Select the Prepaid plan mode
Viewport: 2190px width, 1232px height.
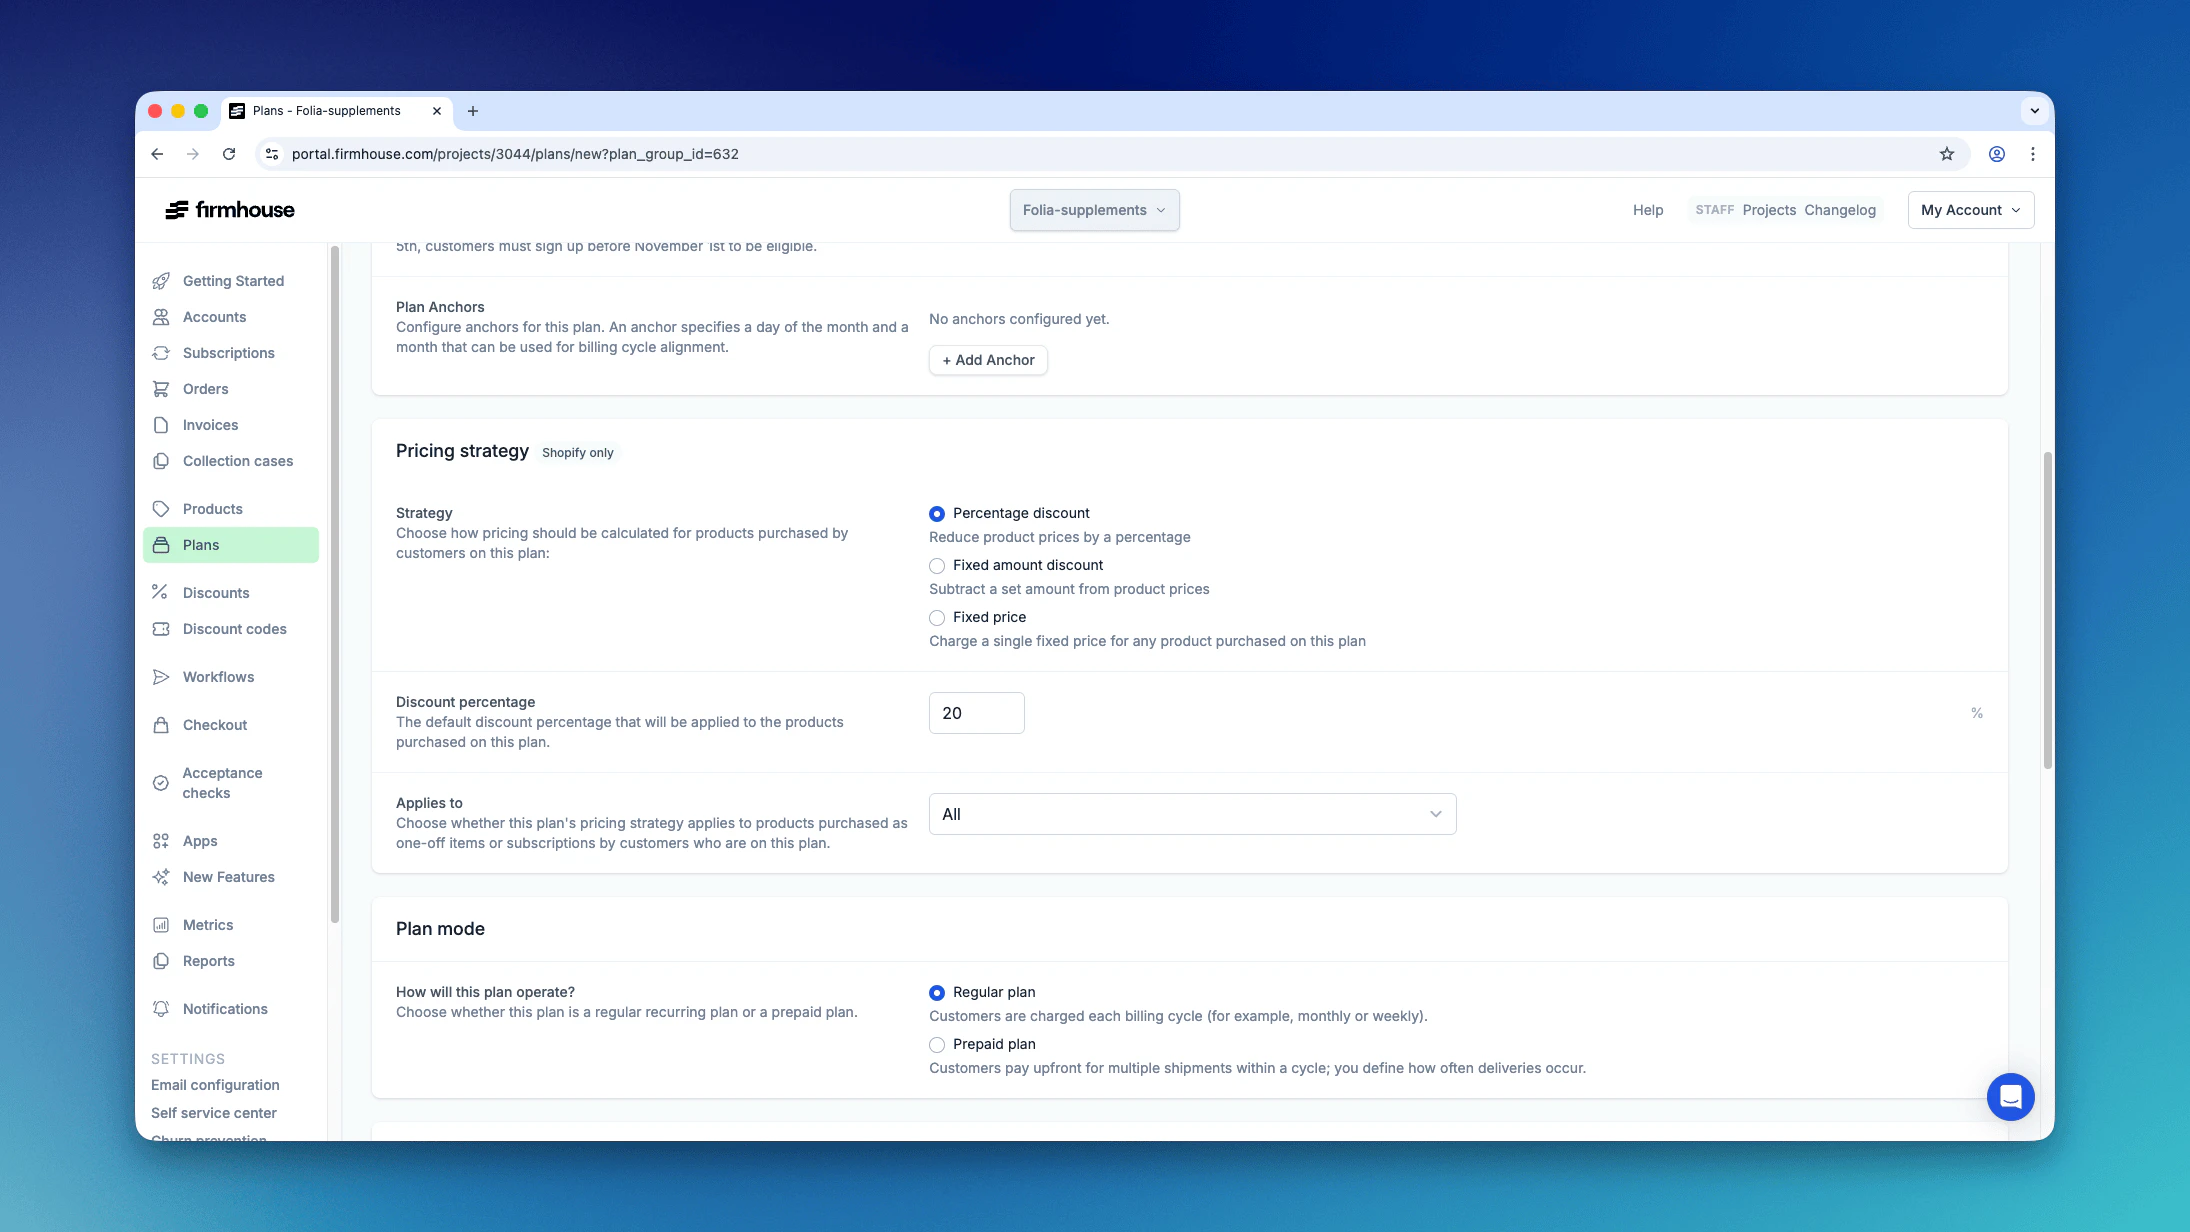point(937,1045)
